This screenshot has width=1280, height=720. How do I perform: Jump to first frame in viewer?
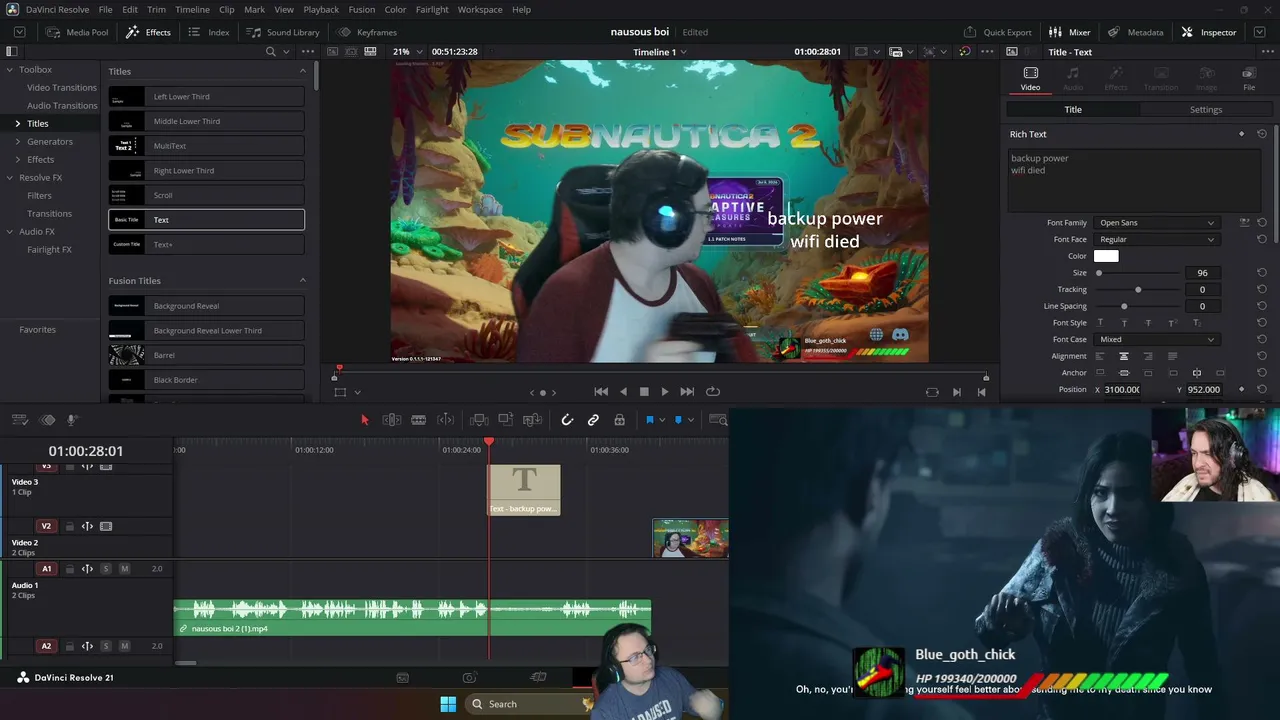[601, 392]
